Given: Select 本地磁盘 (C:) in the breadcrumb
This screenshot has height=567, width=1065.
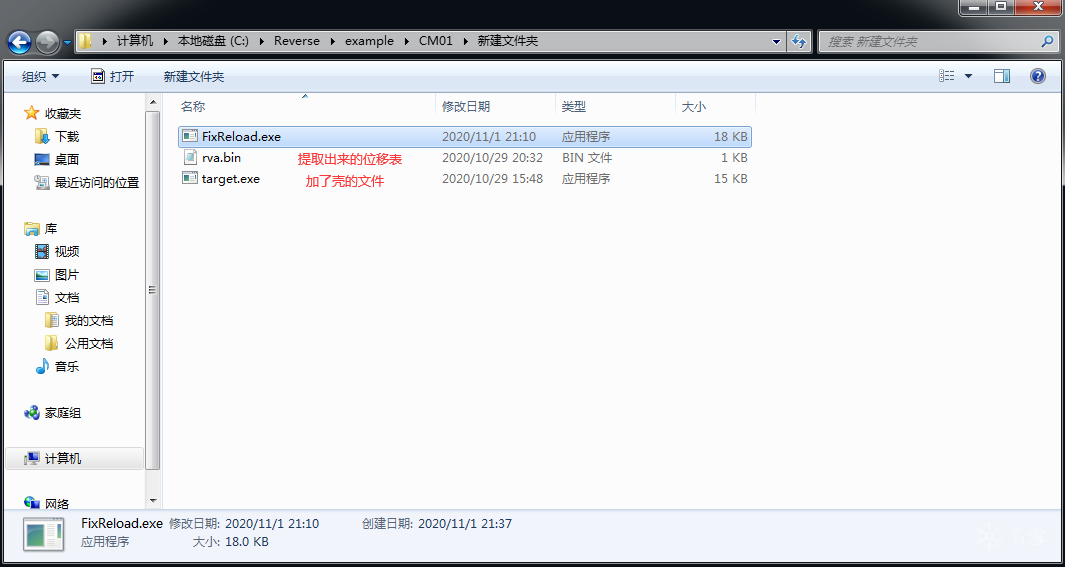Looking at the screenshot, I should (x=213, y=41).
